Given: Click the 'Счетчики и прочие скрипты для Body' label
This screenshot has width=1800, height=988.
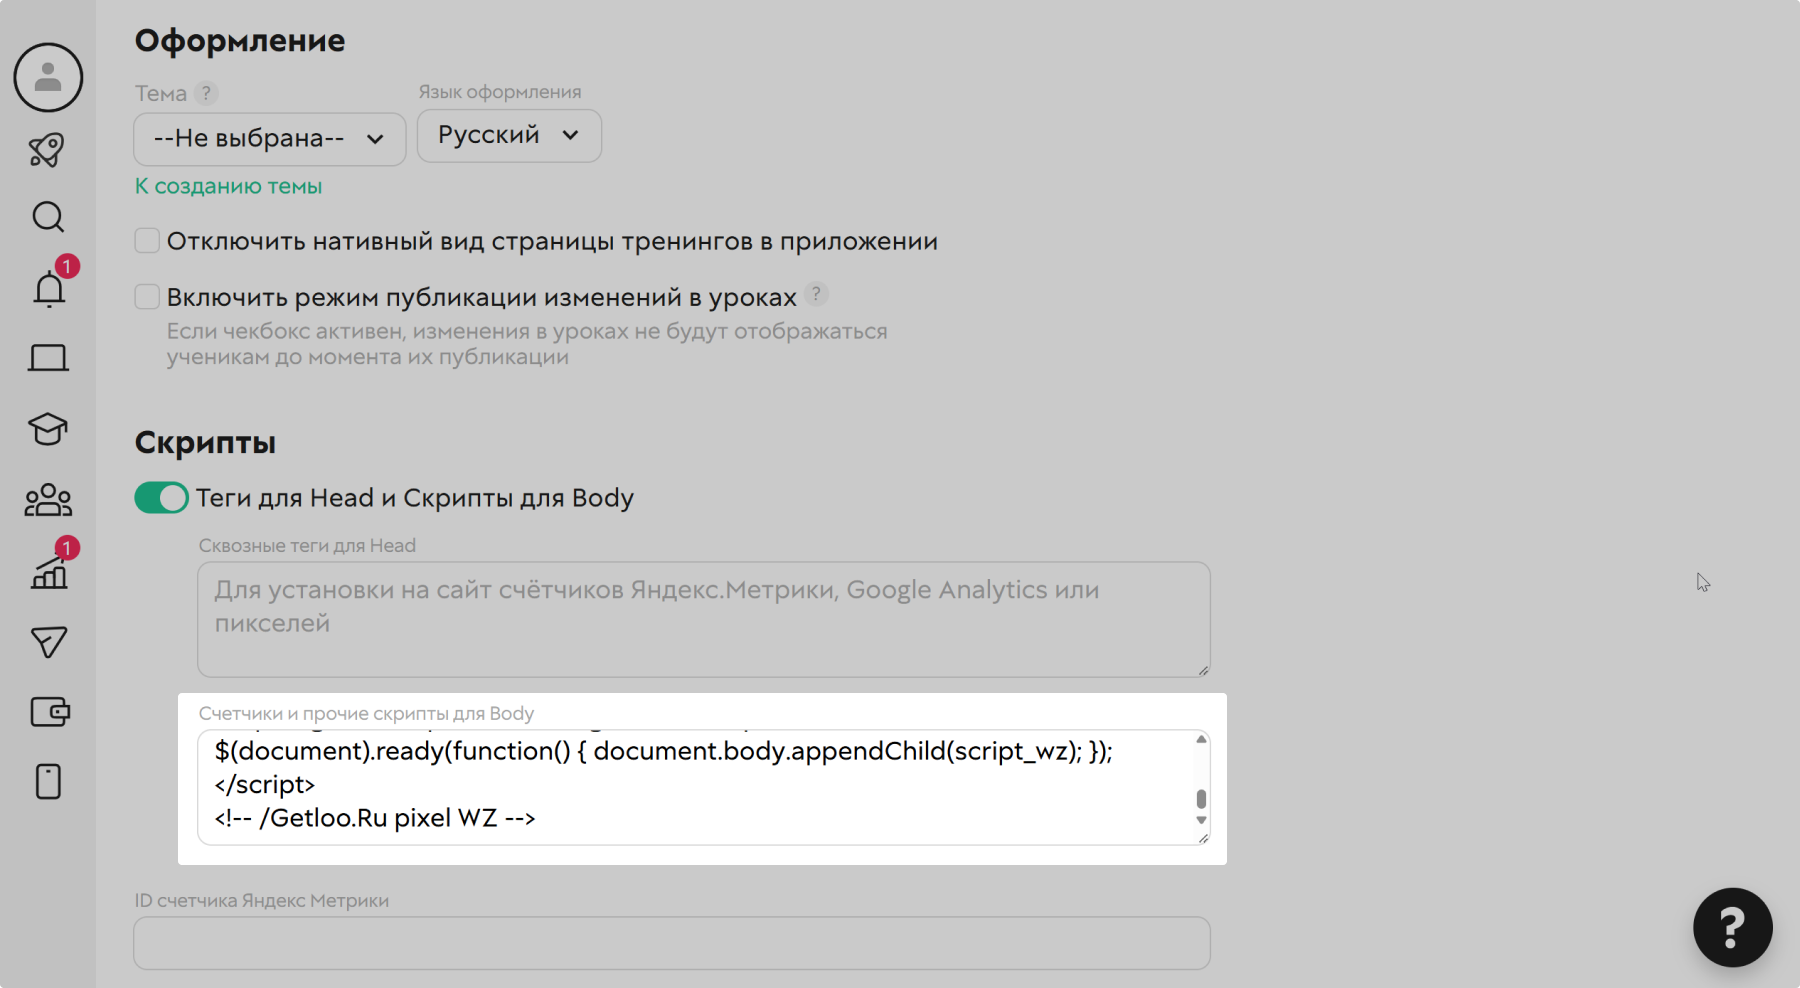Looking at the screenshot, I should tap(366, 713).
